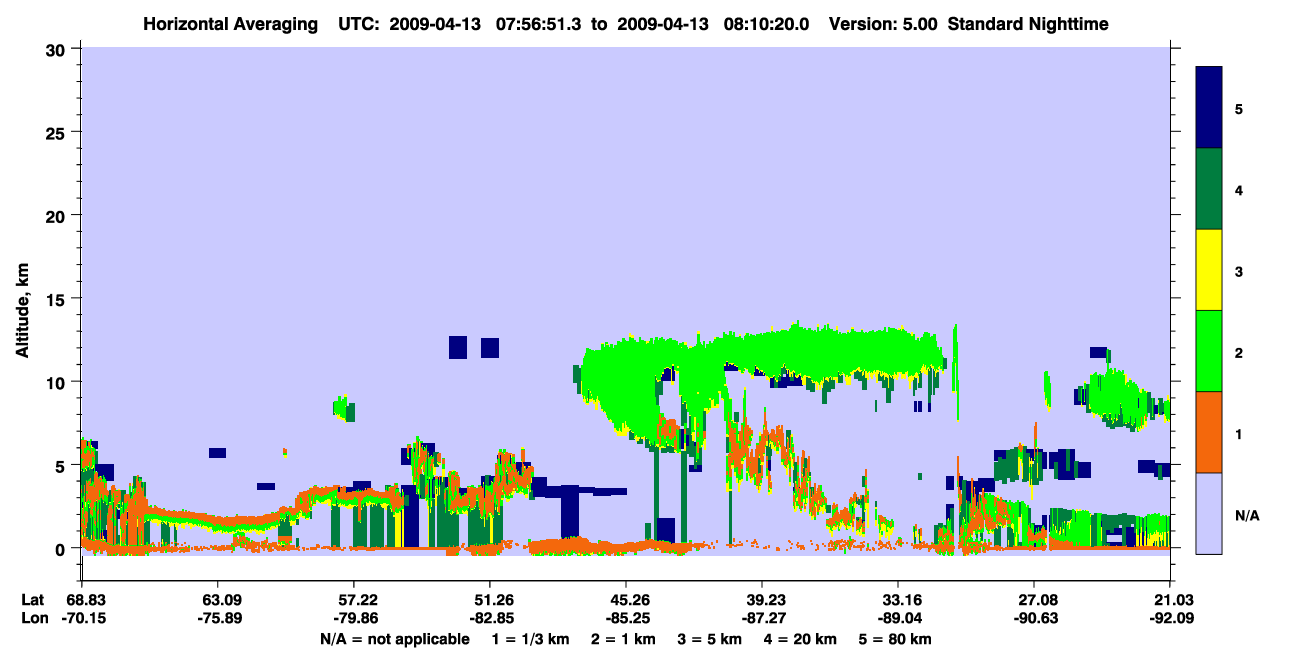Click the latitude value 57.22
Viewport: 1300px width, 667px height.
point(353,600)
